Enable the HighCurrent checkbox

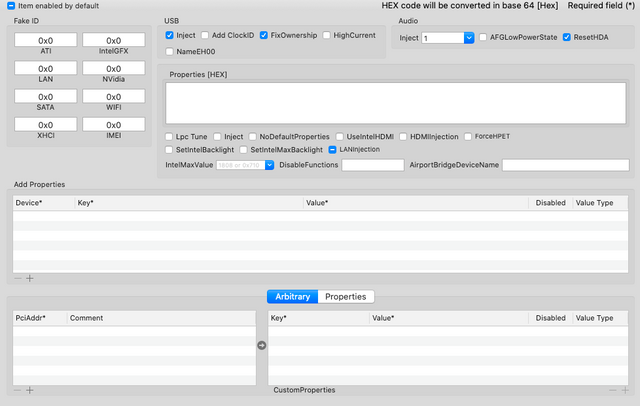click(x=327, y=35)
